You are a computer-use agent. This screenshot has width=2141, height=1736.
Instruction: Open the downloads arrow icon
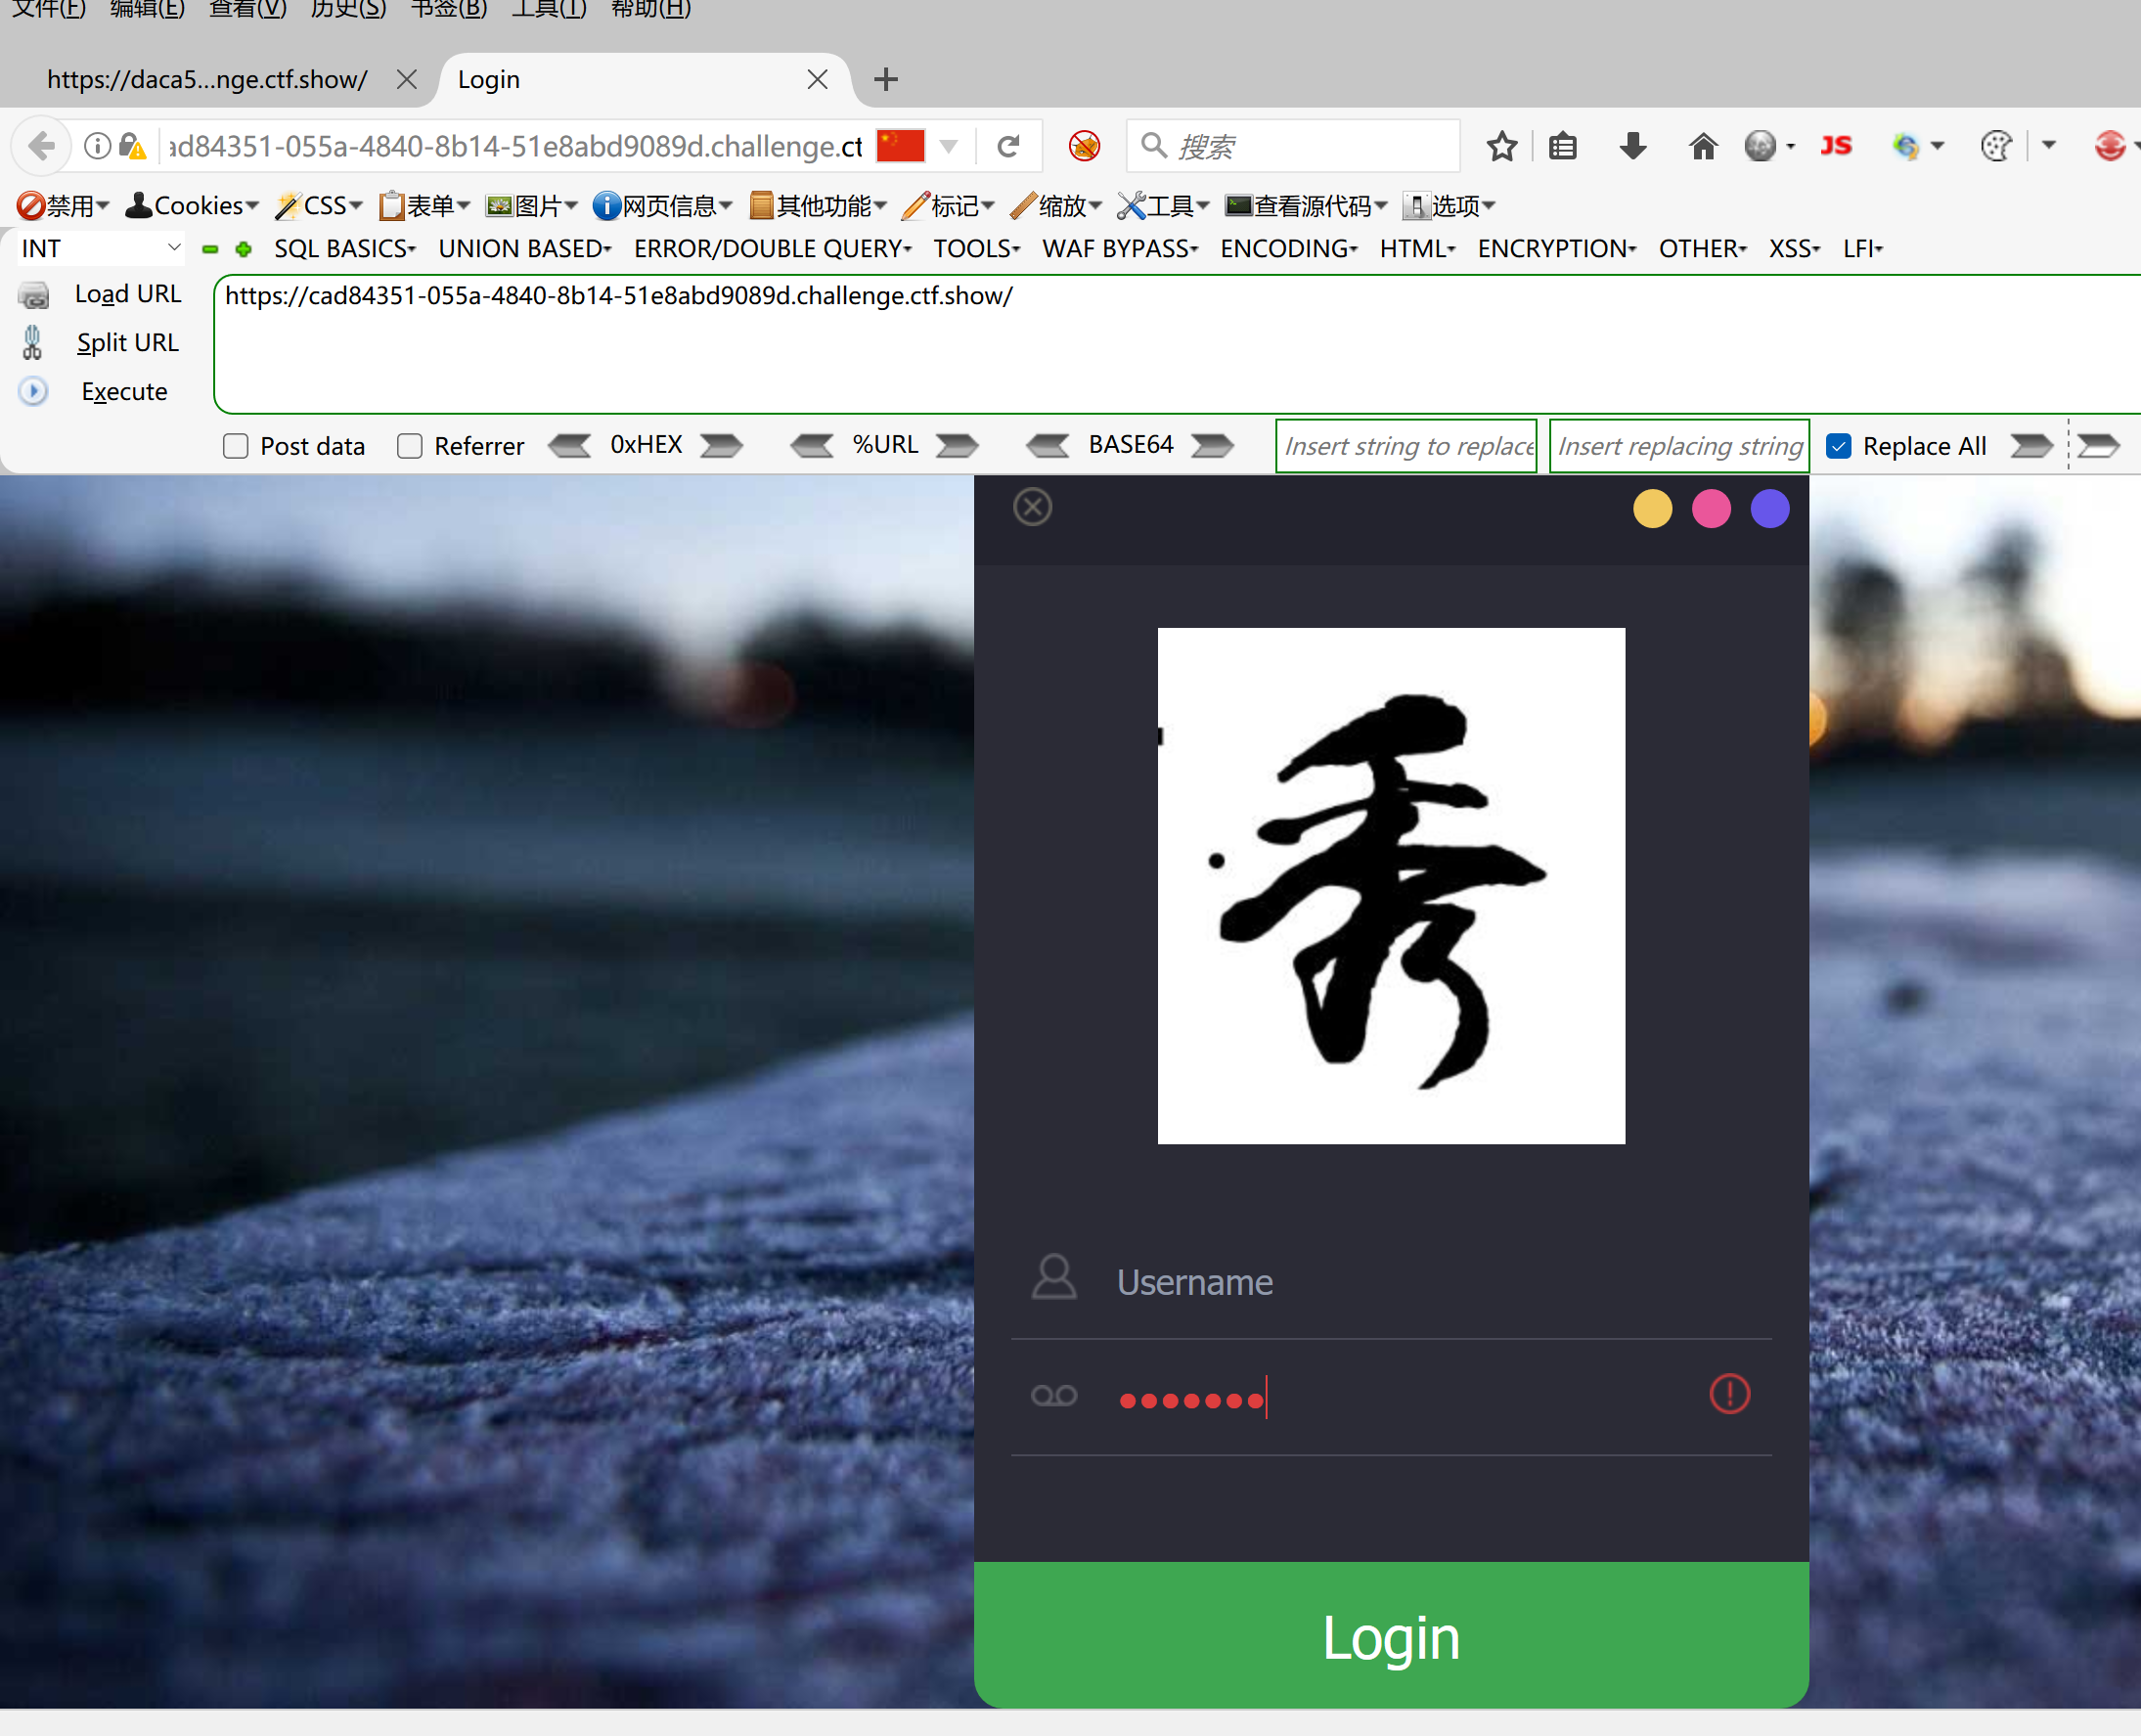(x=1632, y=147)
